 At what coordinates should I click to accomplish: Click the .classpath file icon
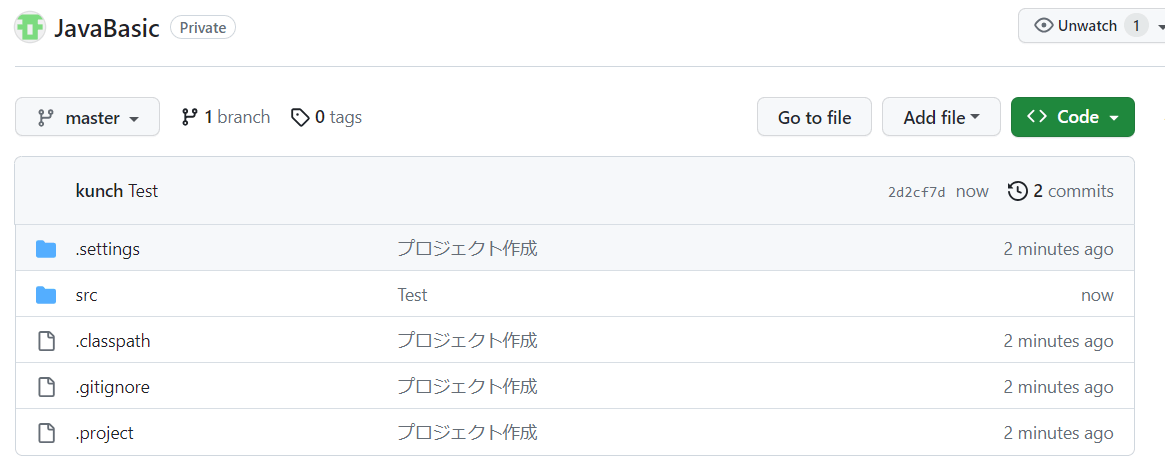click(46, 341)
